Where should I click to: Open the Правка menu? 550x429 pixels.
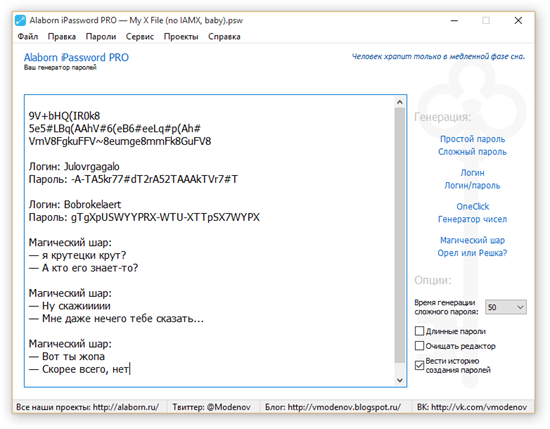tap(62, 36)
